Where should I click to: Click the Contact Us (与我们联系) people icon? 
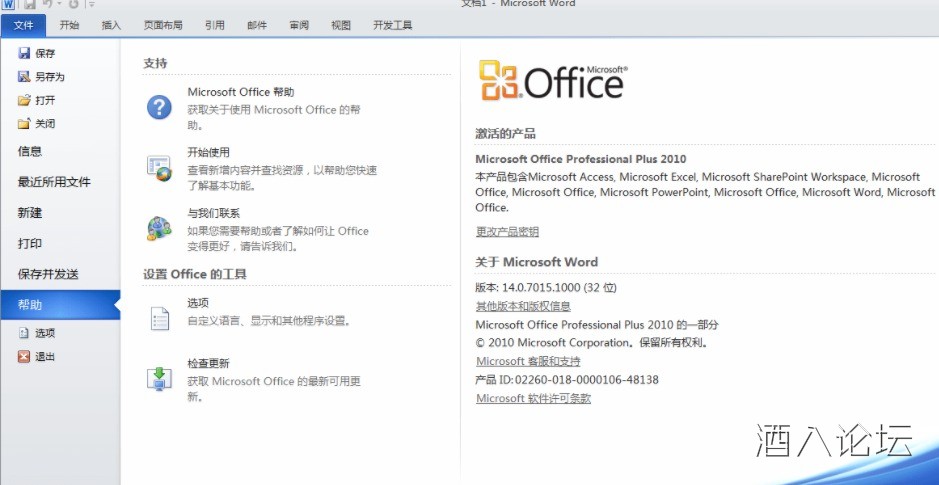point(159,228)
